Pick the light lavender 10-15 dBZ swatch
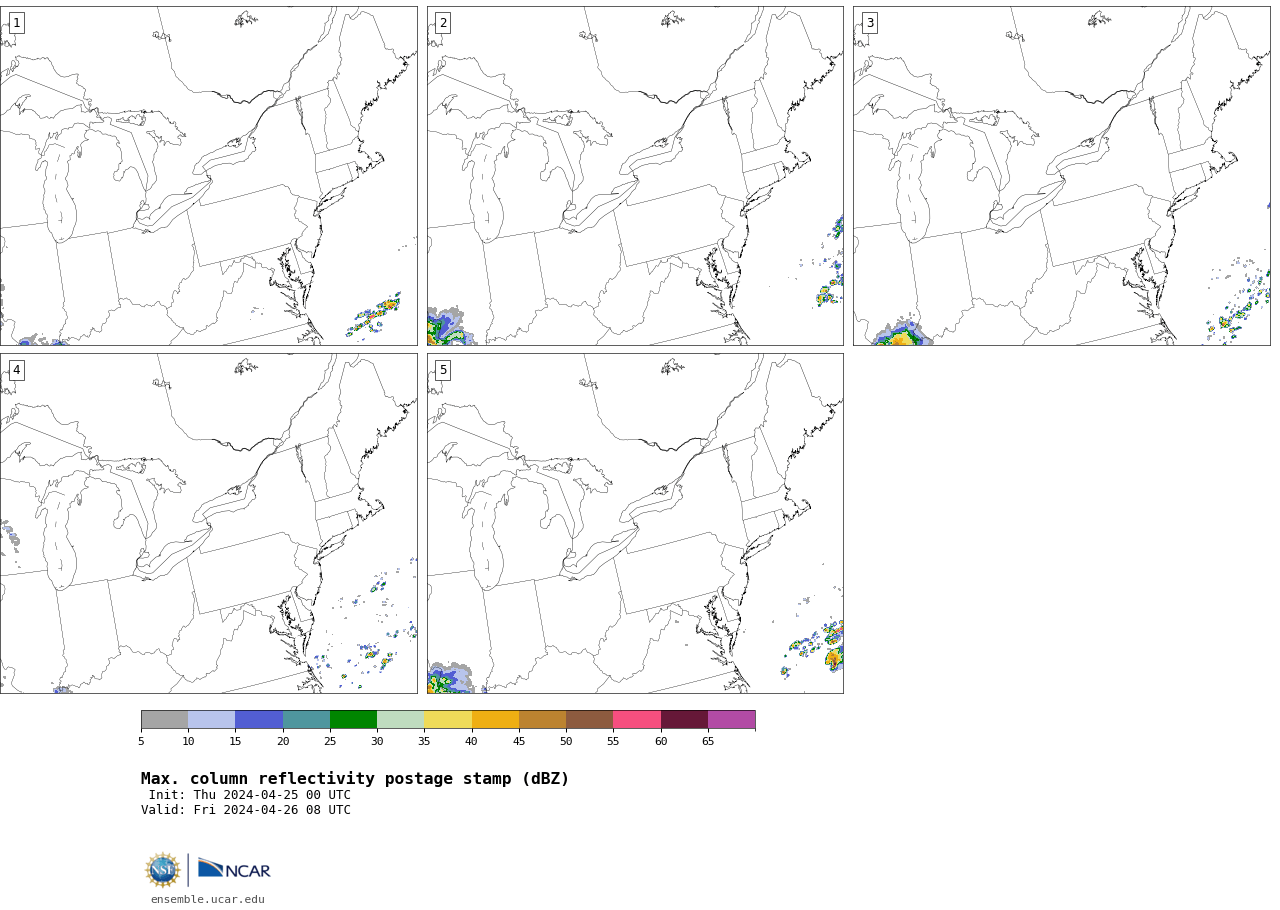The image size is (1280, 910). (x=211, y=720)
